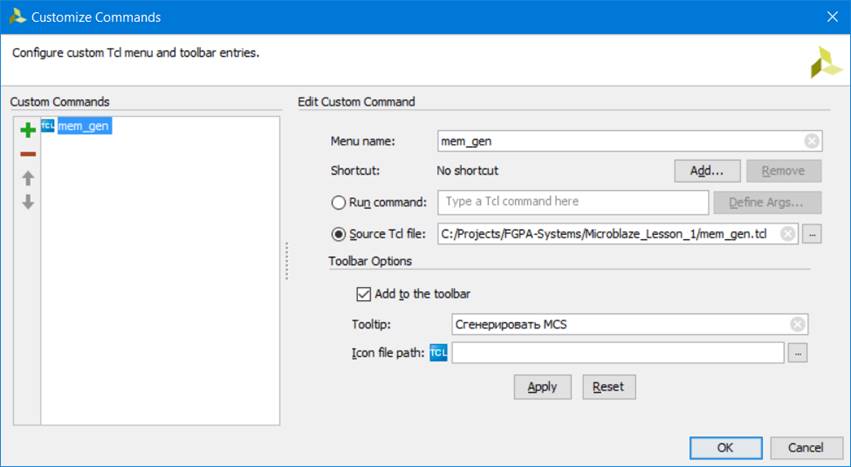Confirm the dialog with OK
Viewport: 851px width, 467px height.
pos(726,447)
